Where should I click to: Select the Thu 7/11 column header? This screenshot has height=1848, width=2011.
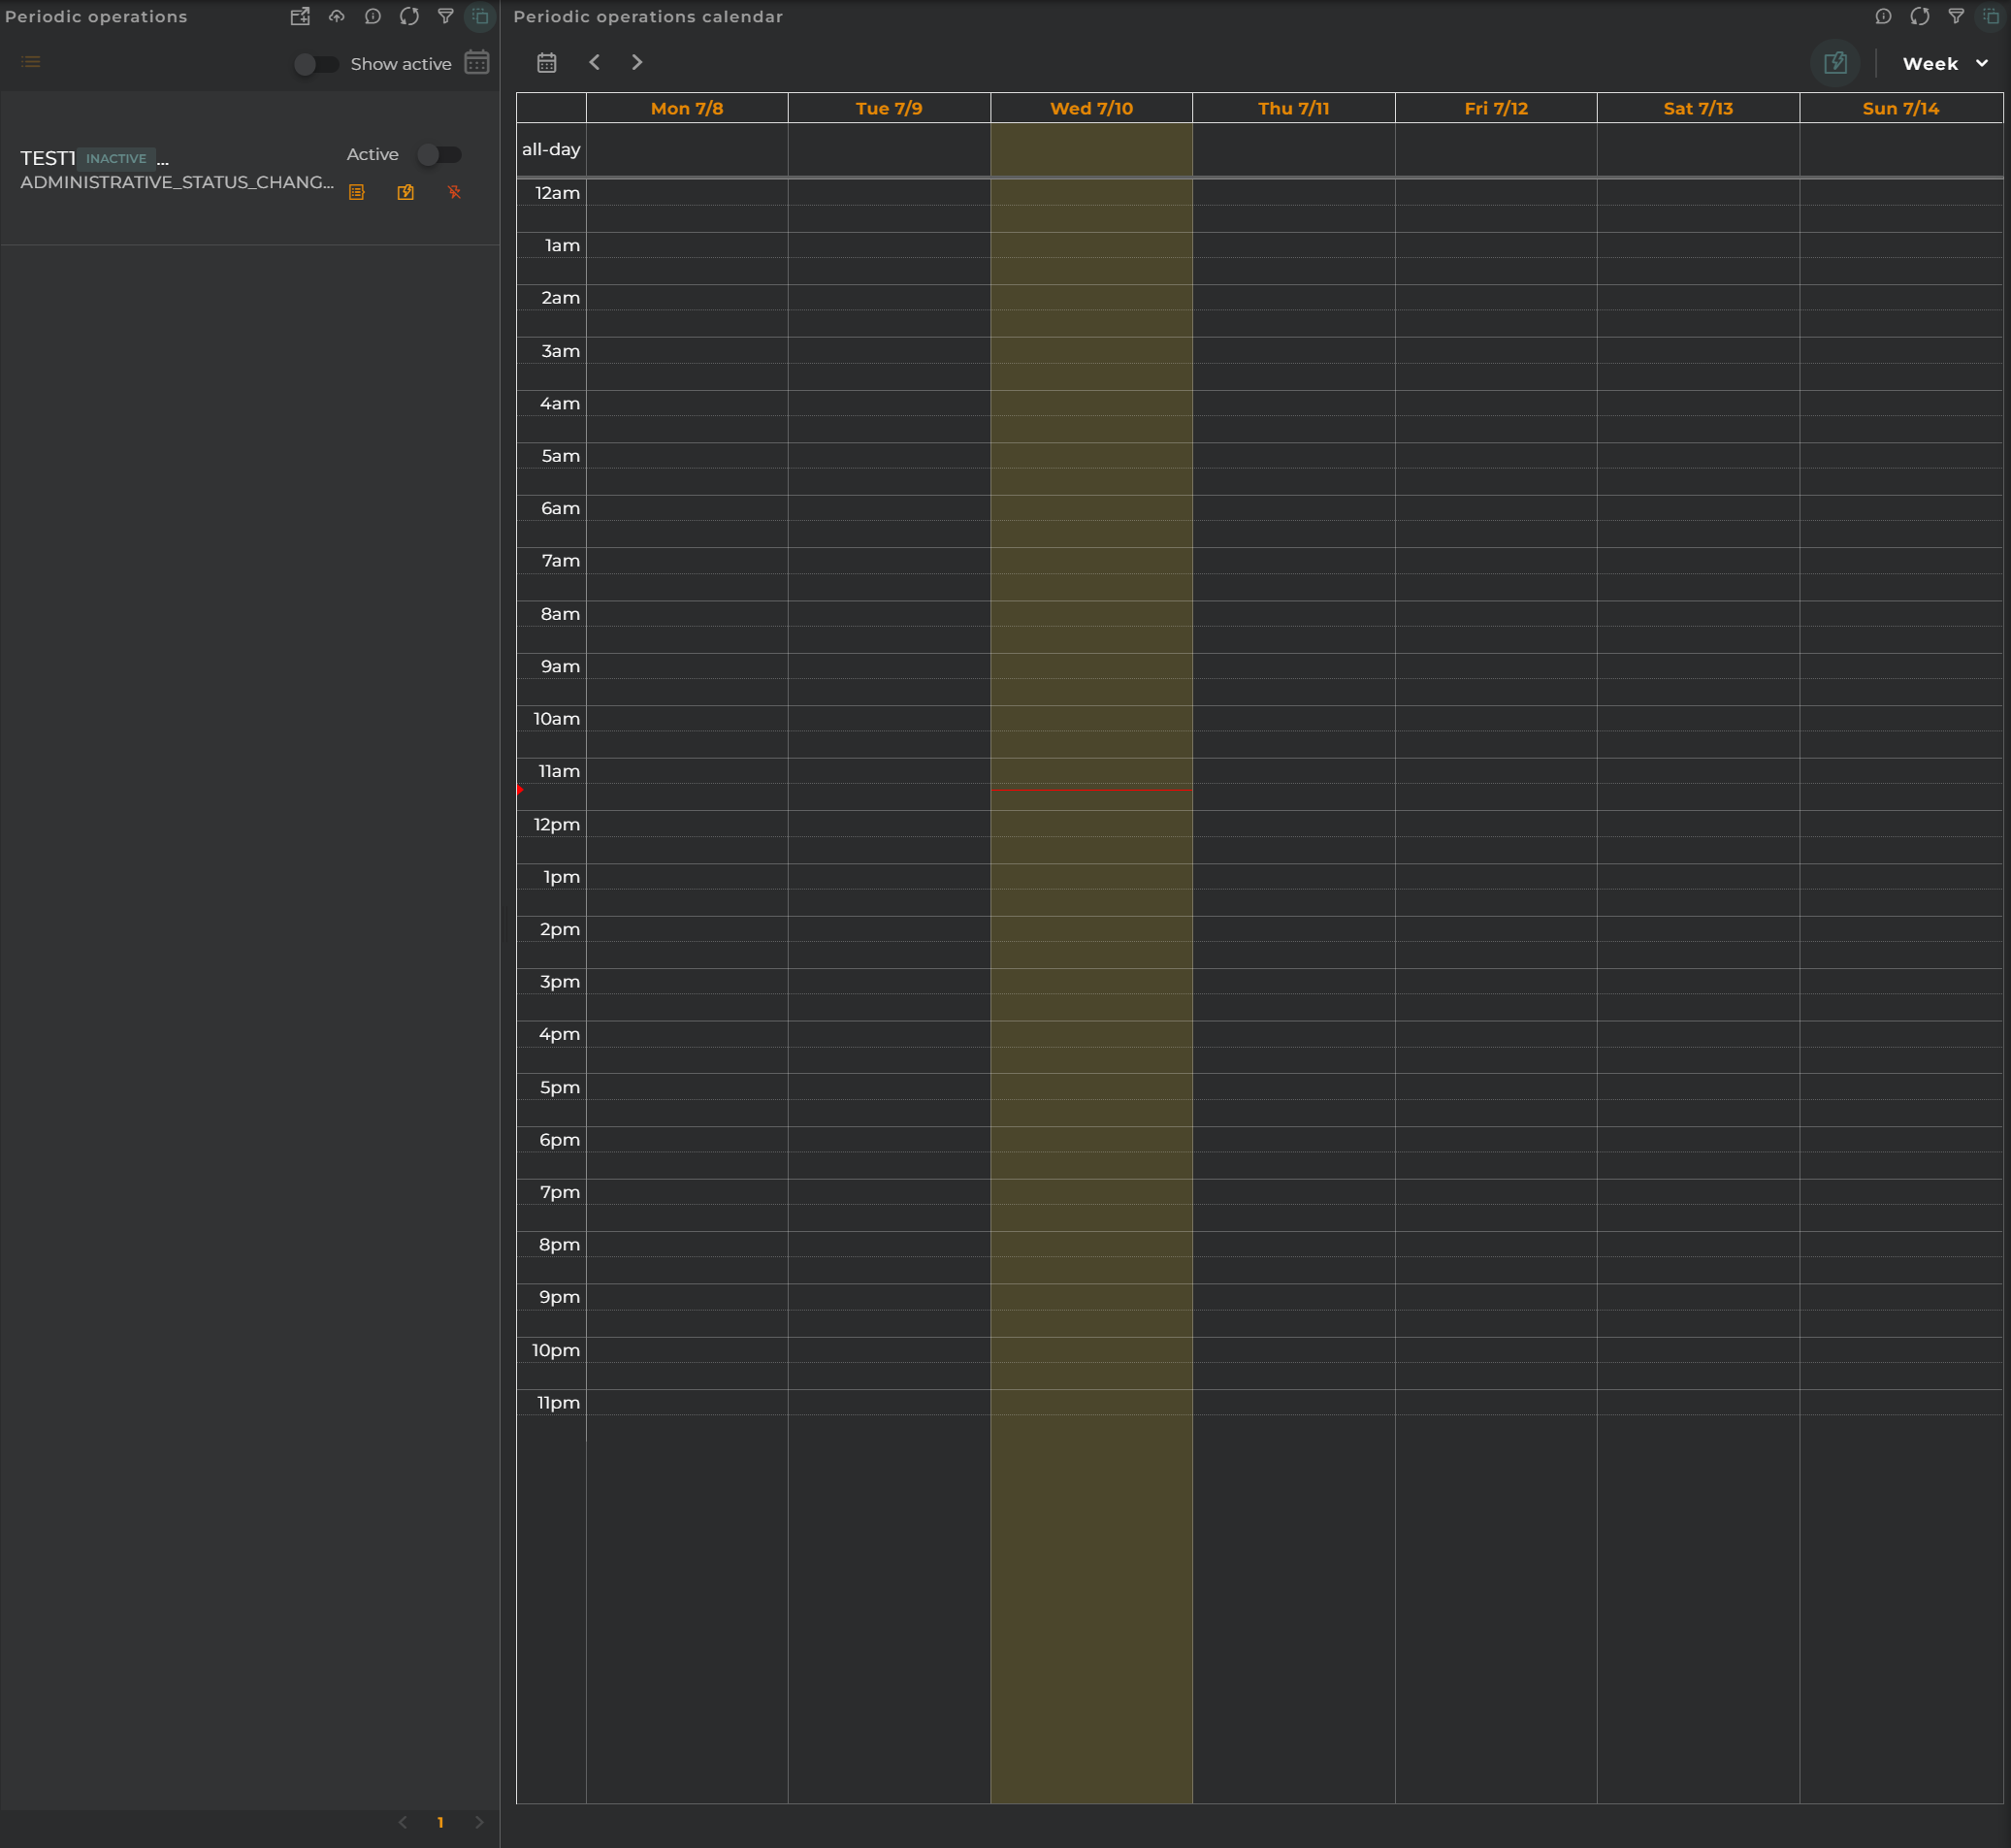click(1294, 108)
